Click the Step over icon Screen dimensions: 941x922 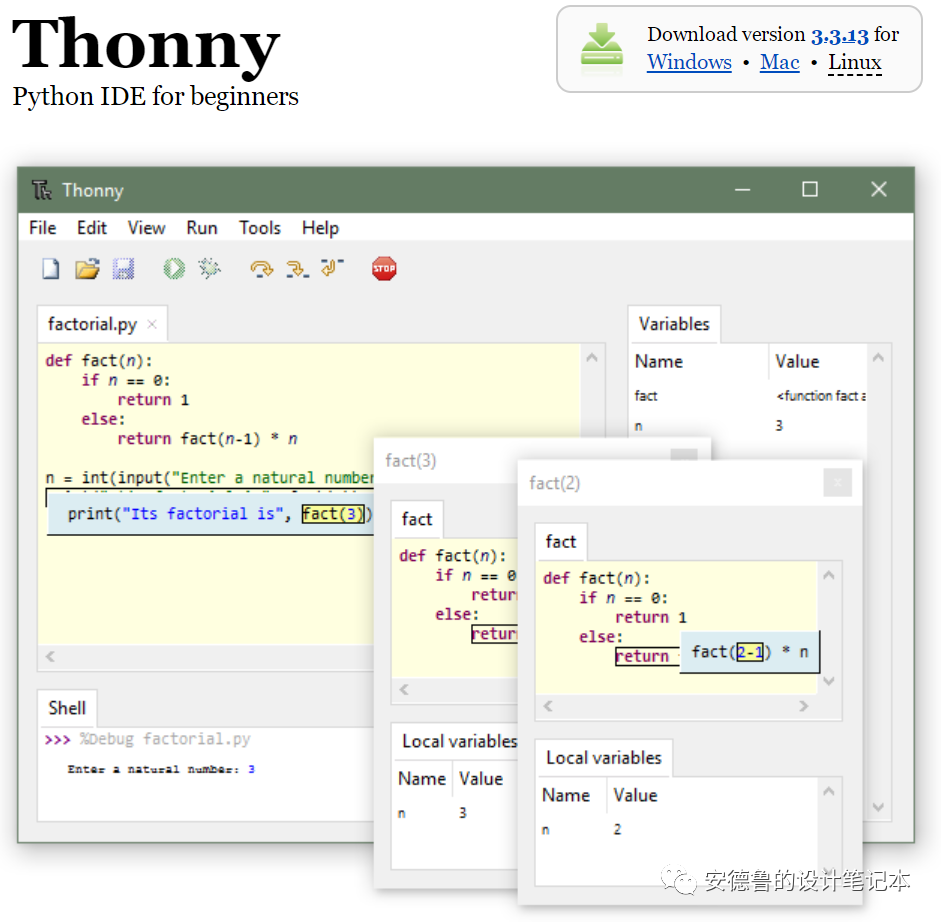click(262, 268)
